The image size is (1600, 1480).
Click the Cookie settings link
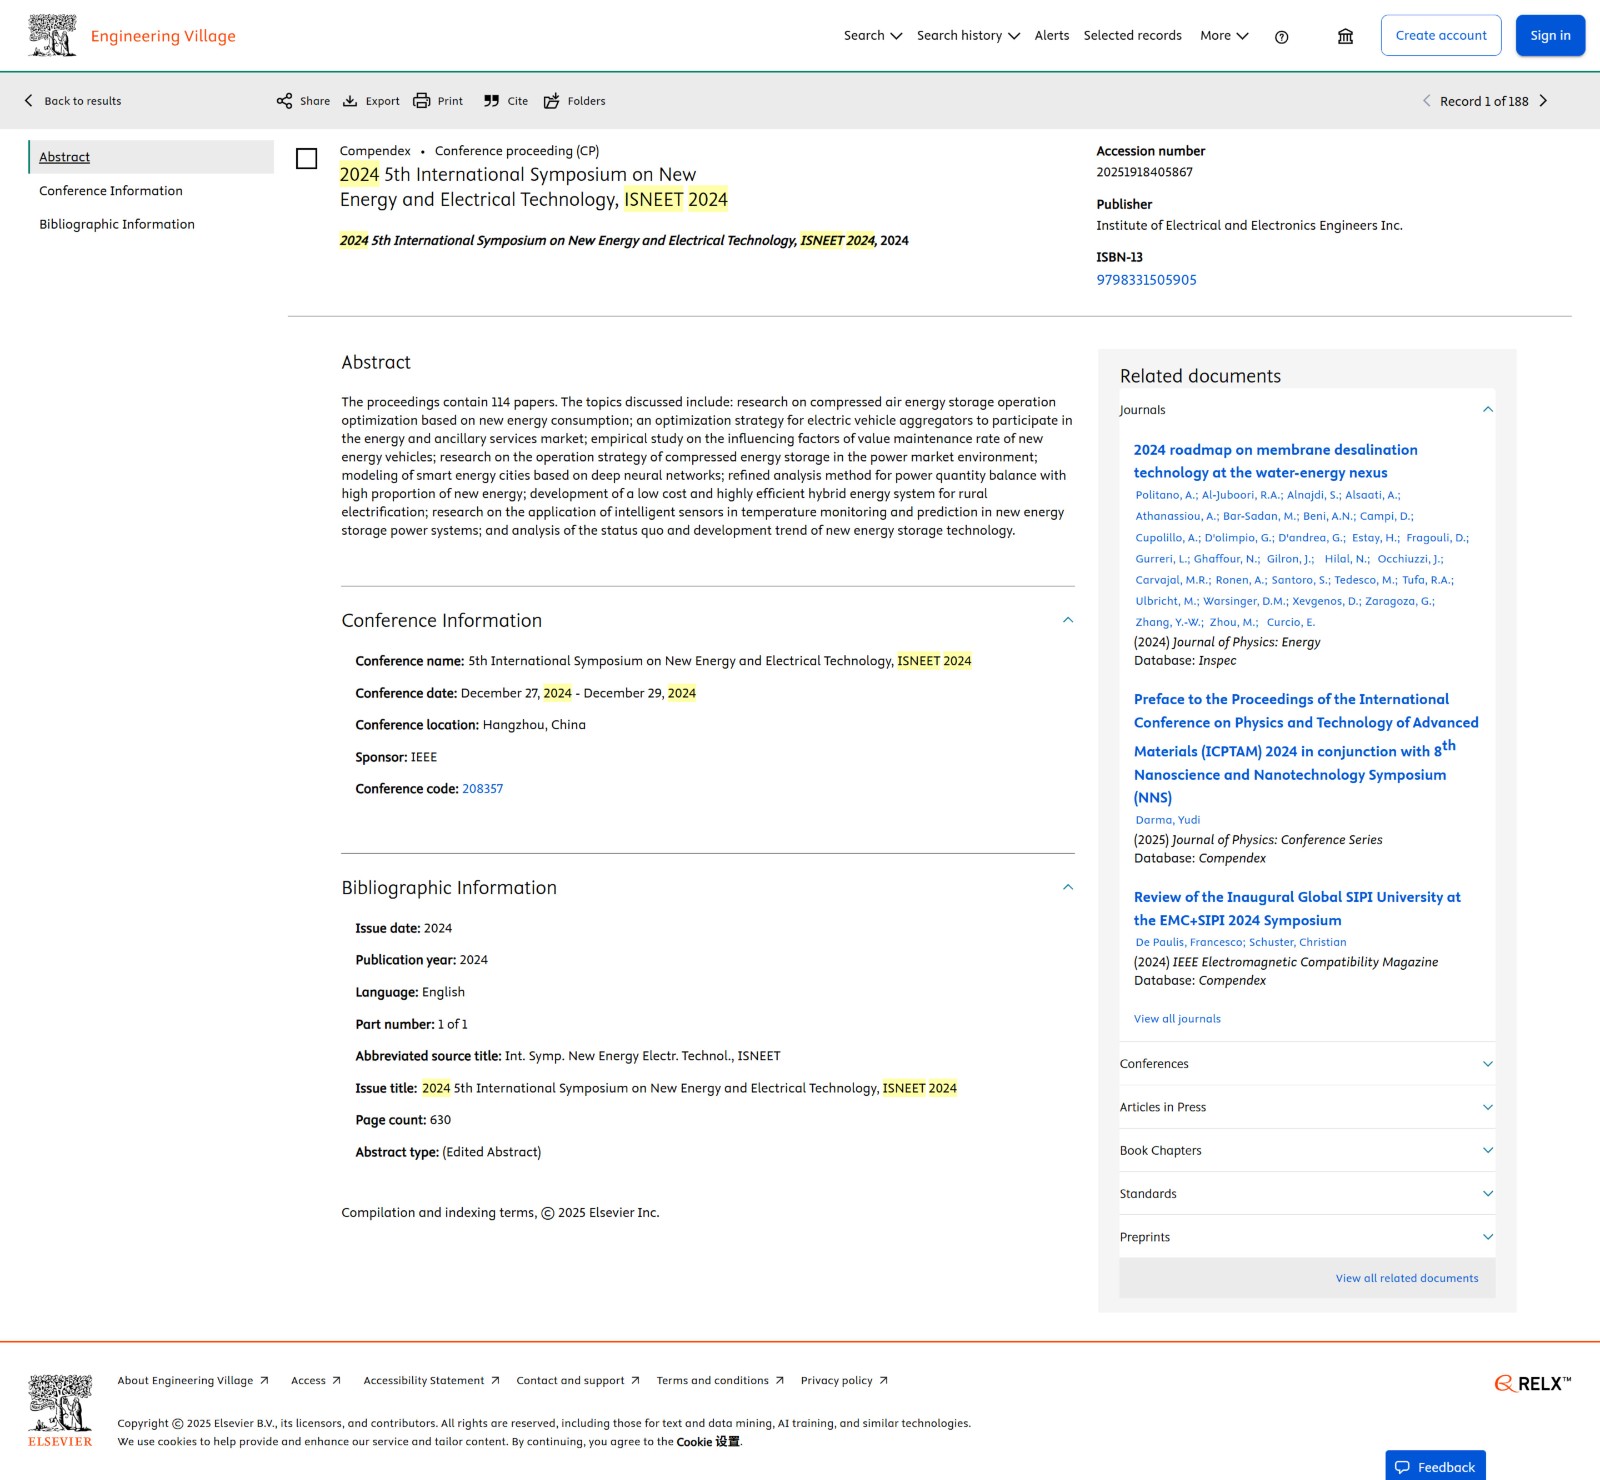708,1442
